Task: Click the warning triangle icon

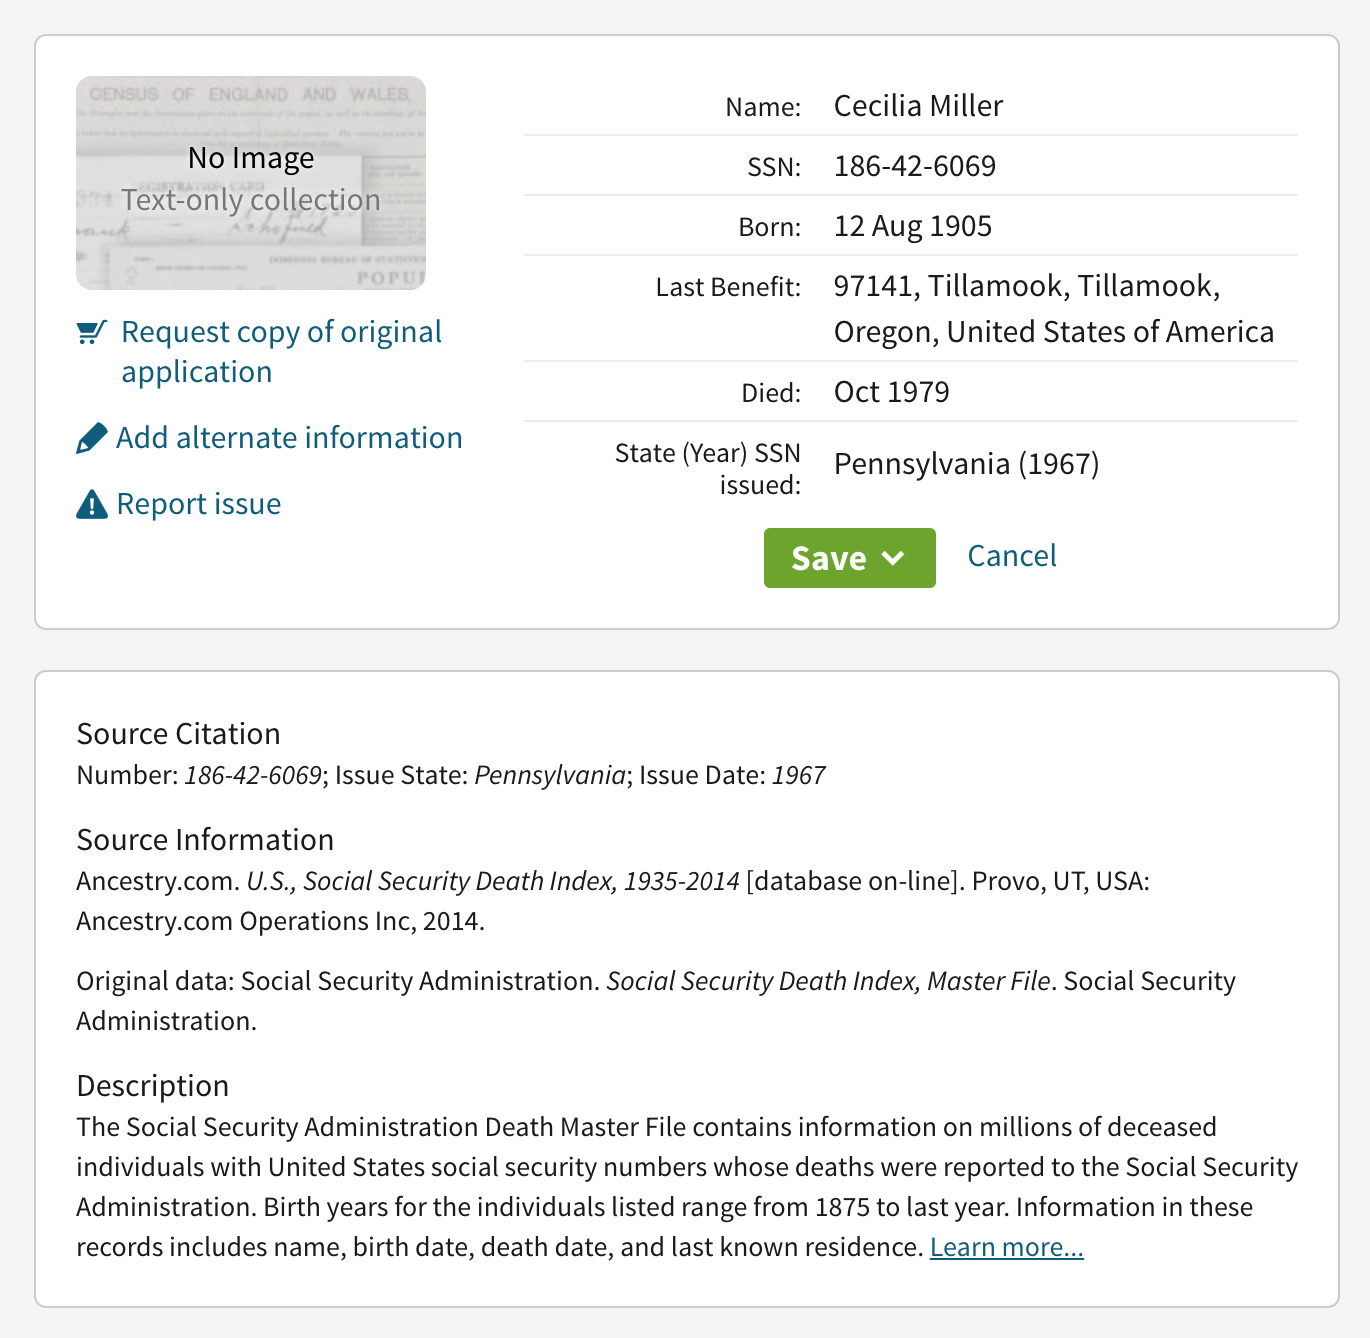Action: 91,505
